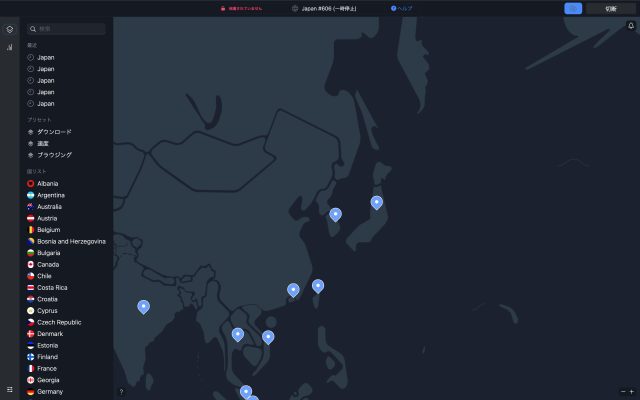This screenshot has height=400, width=640.
Task: Select the map pin over Japan
Action: click(x=376, y=202)
